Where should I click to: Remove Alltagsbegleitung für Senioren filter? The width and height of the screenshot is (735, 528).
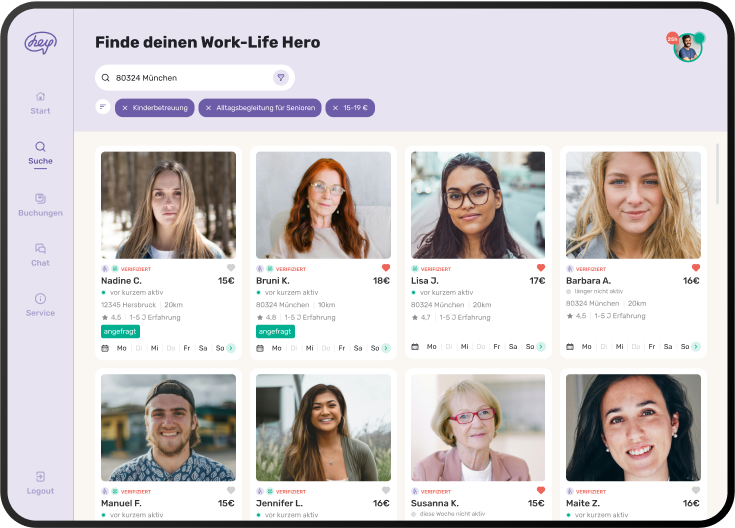tap(209, 108)
